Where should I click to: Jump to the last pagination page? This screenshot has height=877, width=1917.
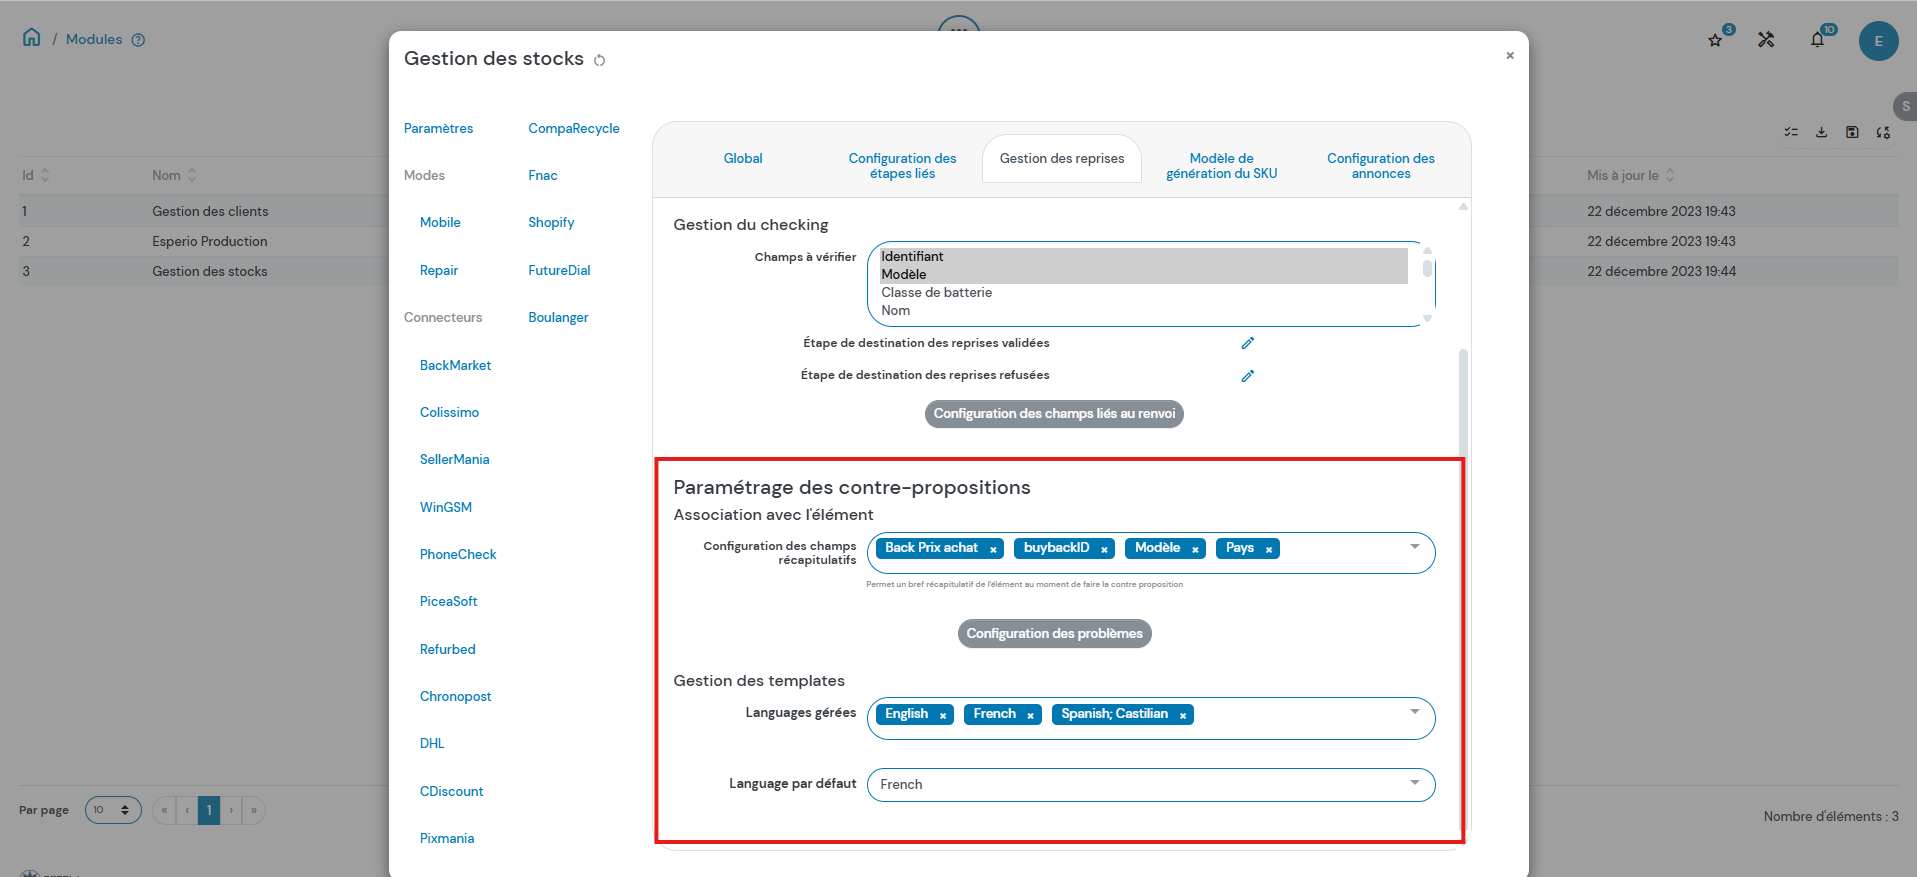(254, 810)
